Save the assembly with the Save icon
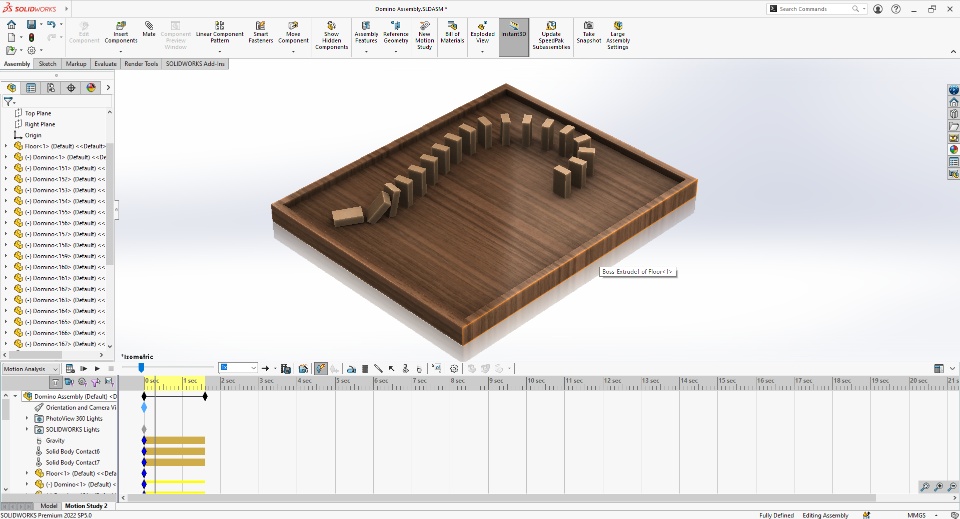Viewport: 960px width, 519px height. tap(31, 24)
